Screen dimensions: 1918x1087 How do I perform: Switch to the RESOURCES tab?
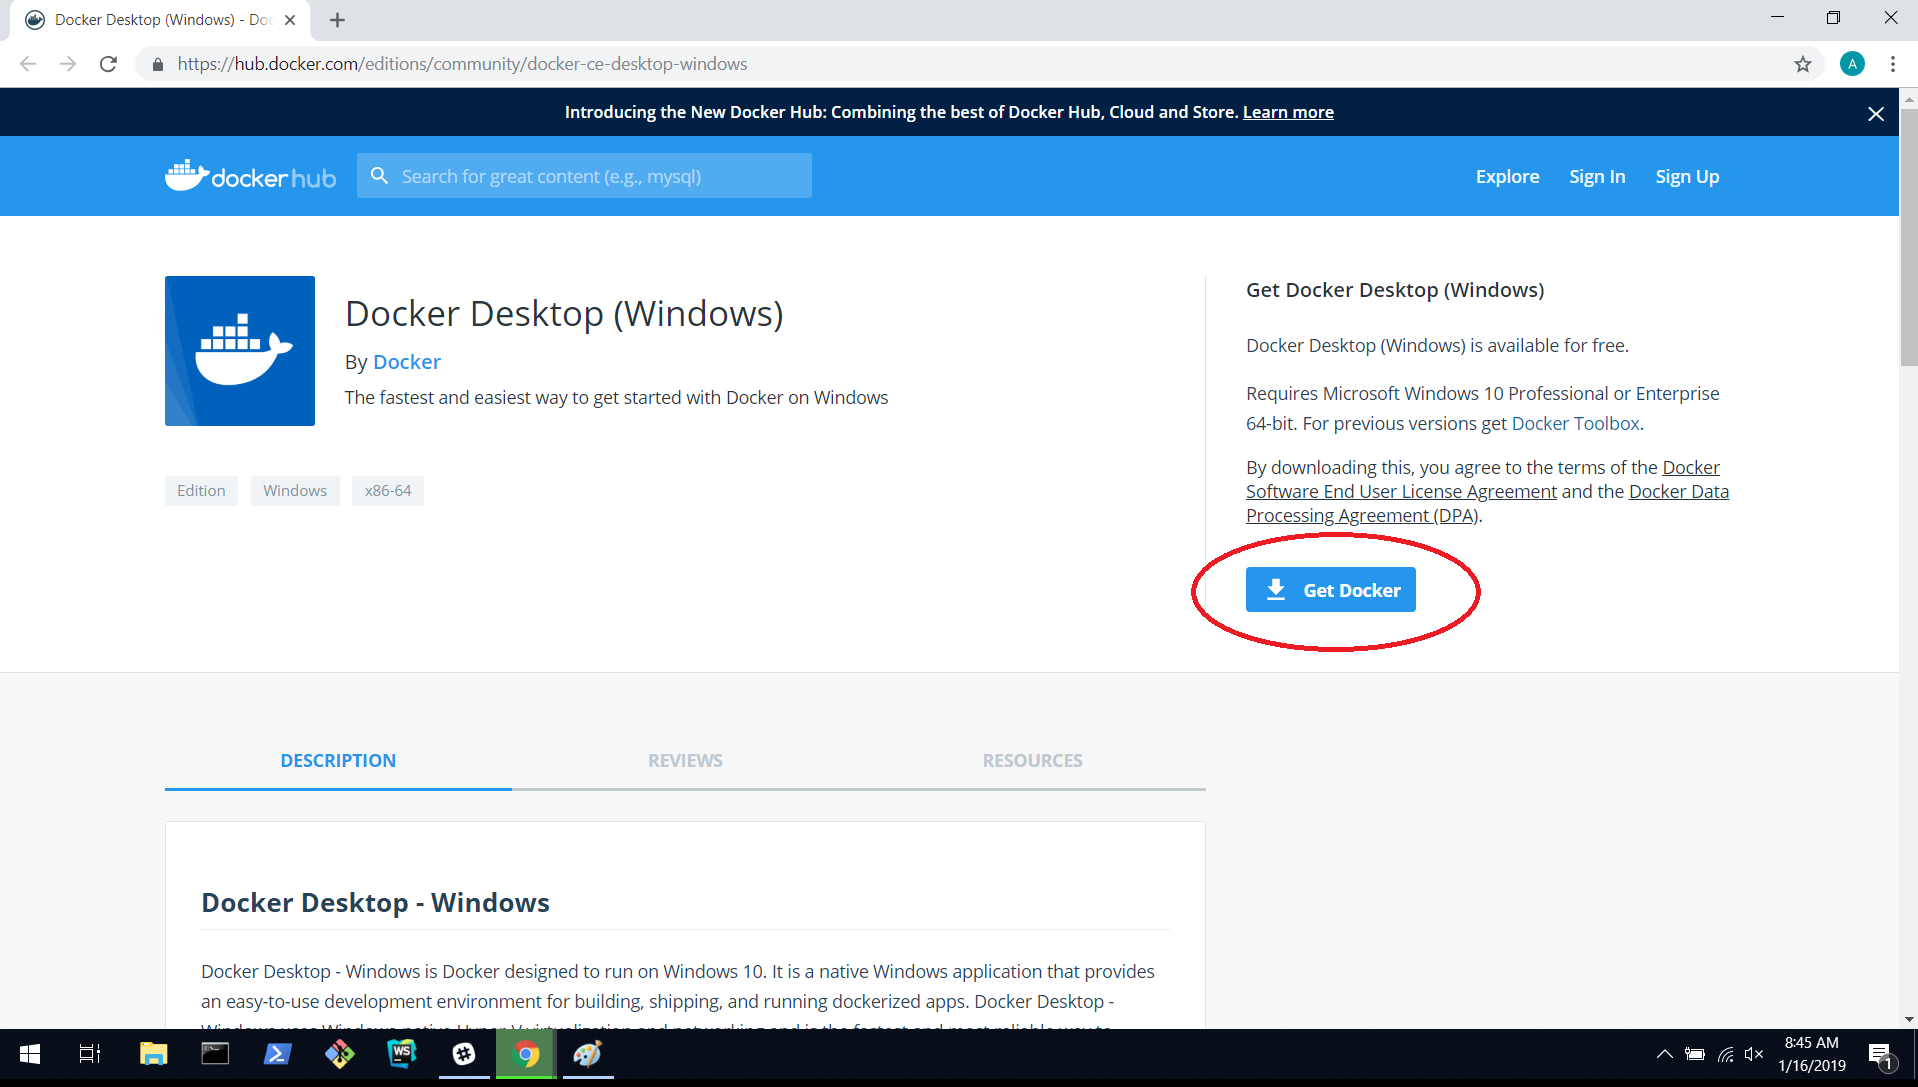point(1032,761)
